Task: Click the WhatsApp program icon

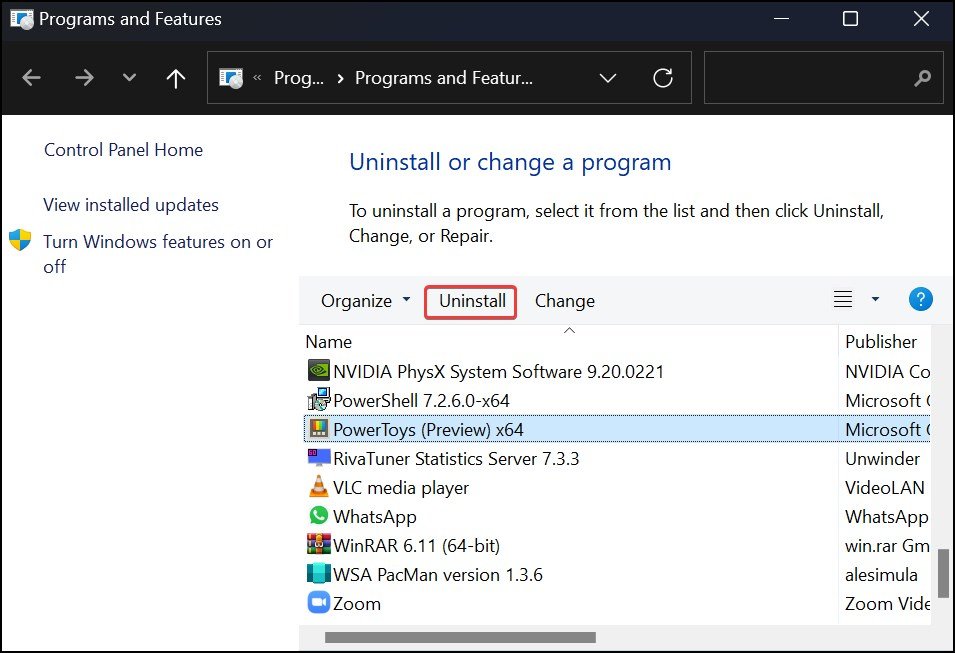Action: 318,517
